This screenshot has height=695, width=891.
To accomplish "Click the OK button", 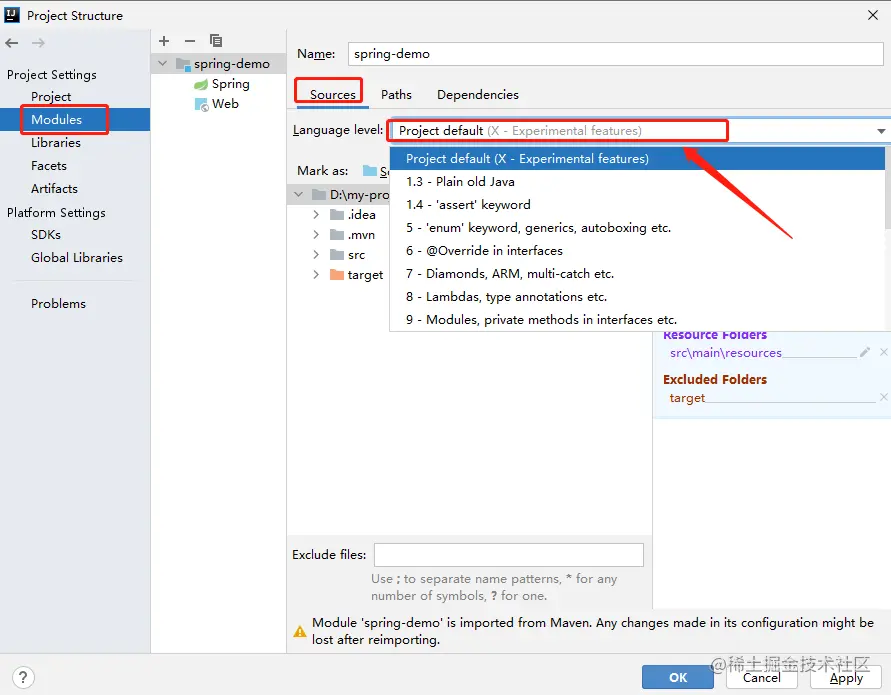I will (678, 677).
